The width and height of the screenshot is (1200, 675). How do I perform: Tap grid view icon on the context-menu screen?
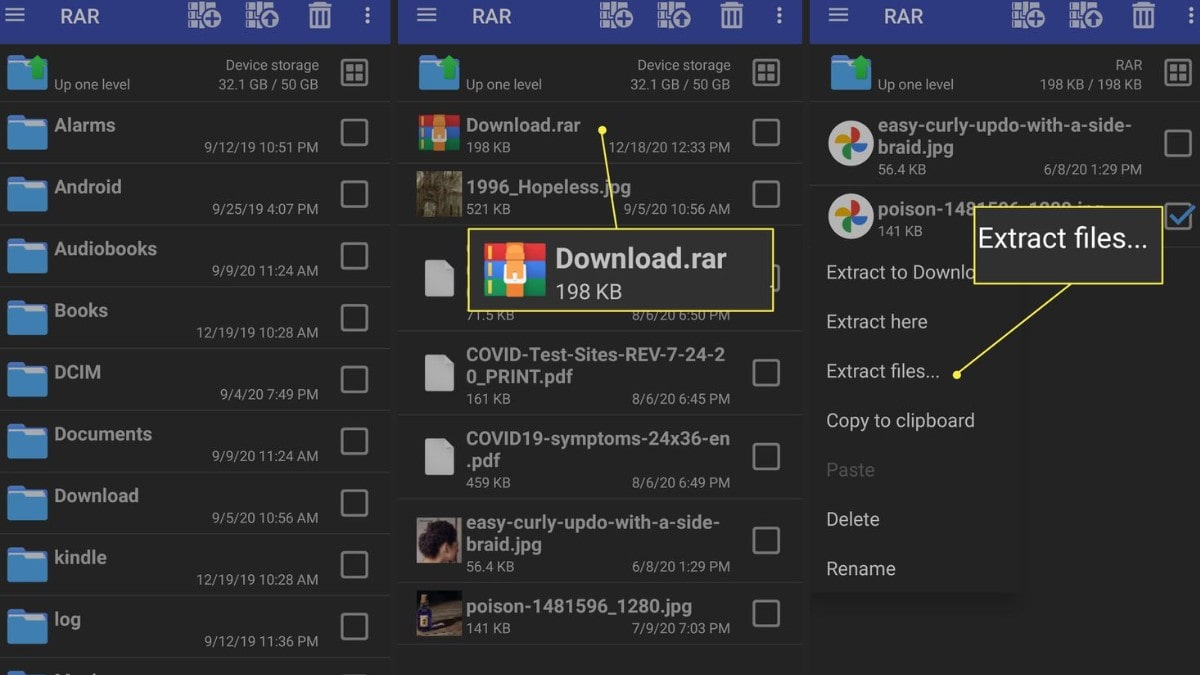(x=1178, y=73)
